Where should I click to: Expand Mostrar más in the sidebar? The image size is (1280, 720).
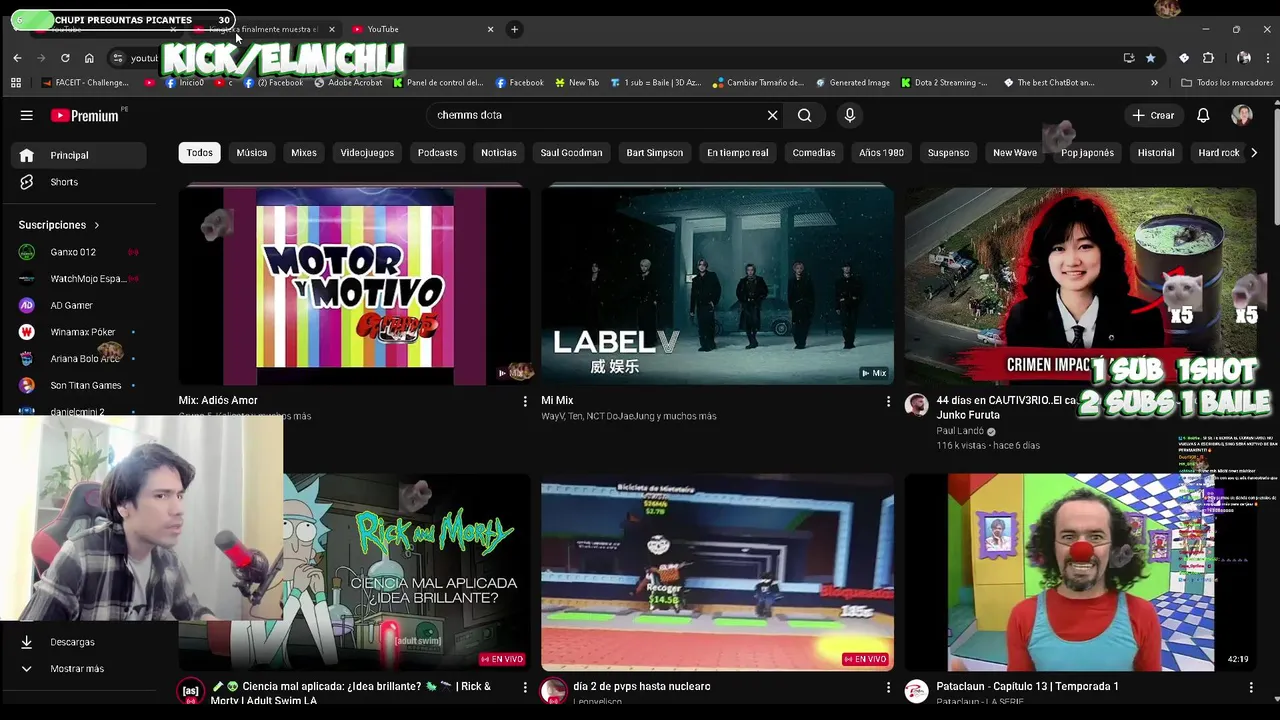click(x=78, y=669)
